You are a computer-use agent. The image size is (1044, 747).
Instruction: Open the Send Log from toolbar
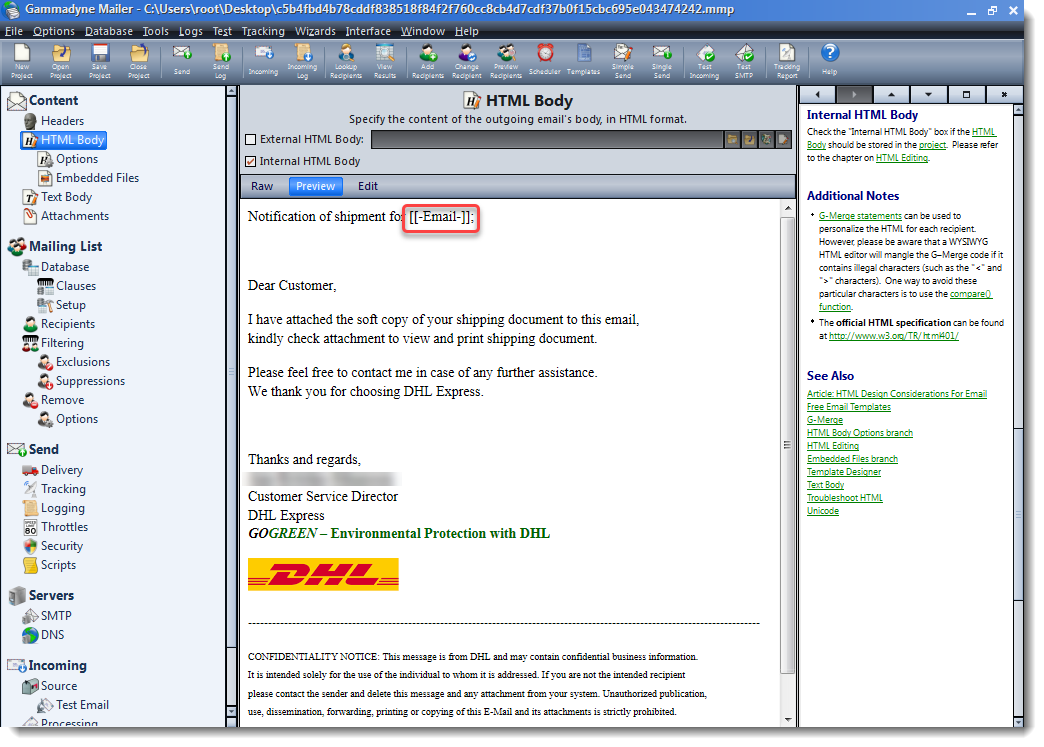coord(220,61)
